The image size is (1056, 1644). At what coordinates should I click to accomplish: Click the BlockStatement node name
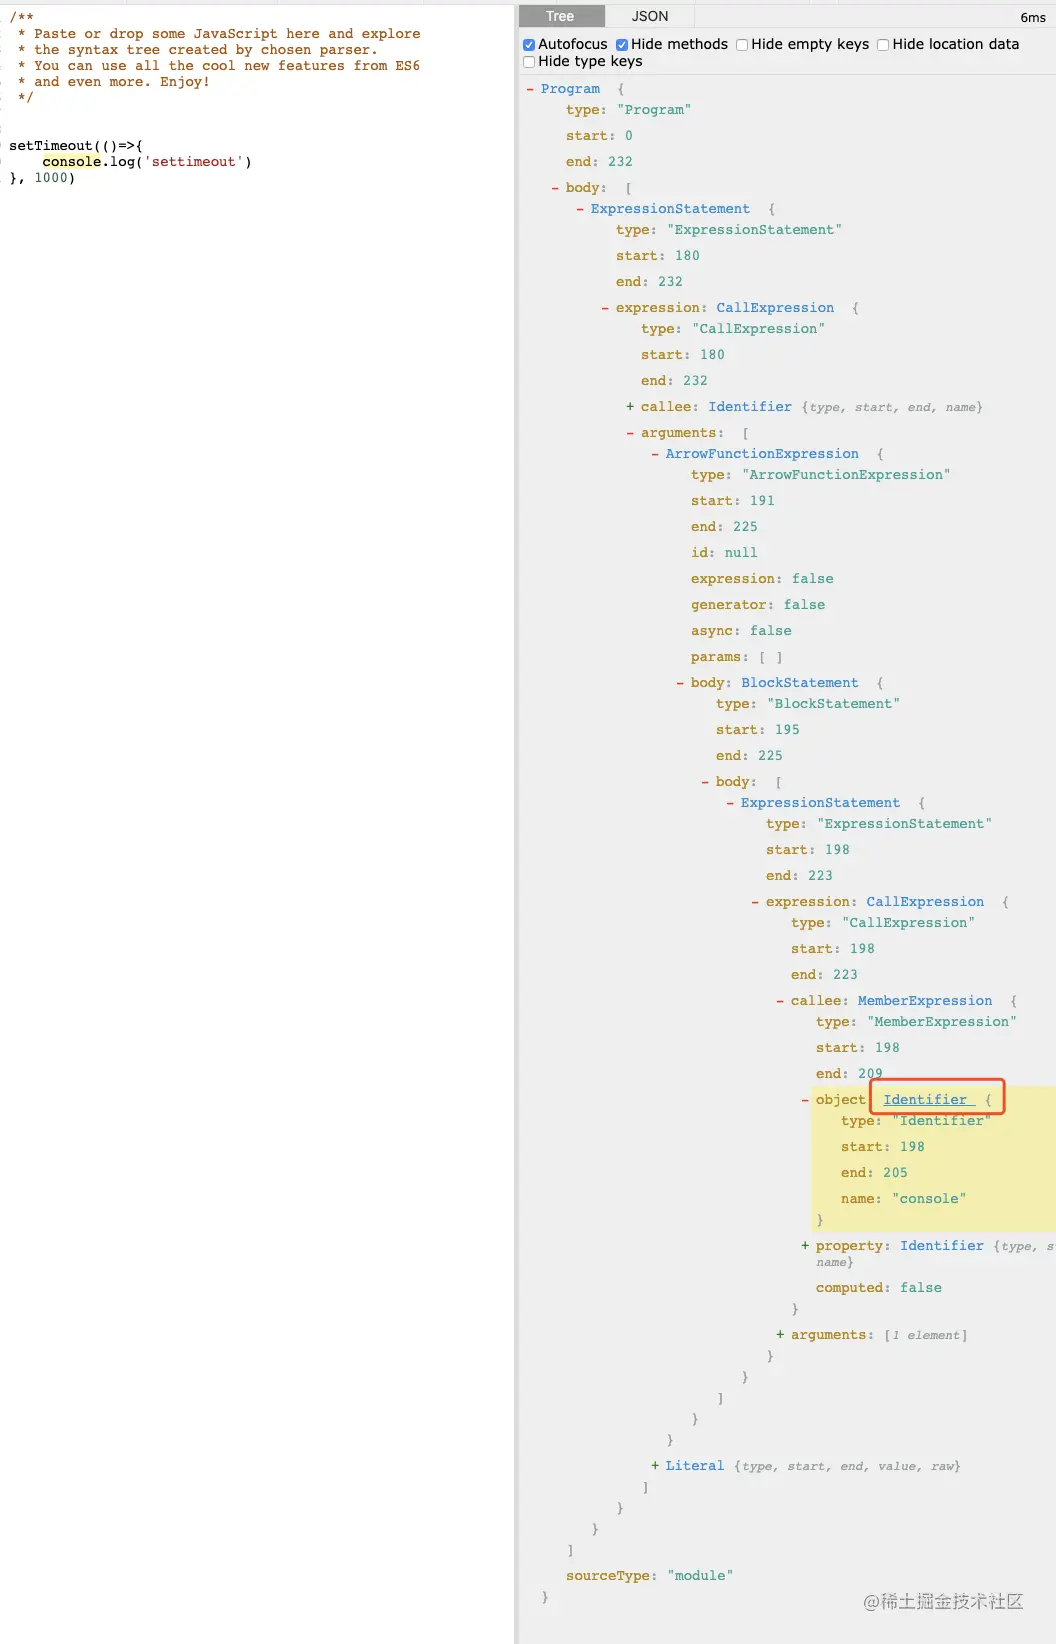(x=799, y=683)
